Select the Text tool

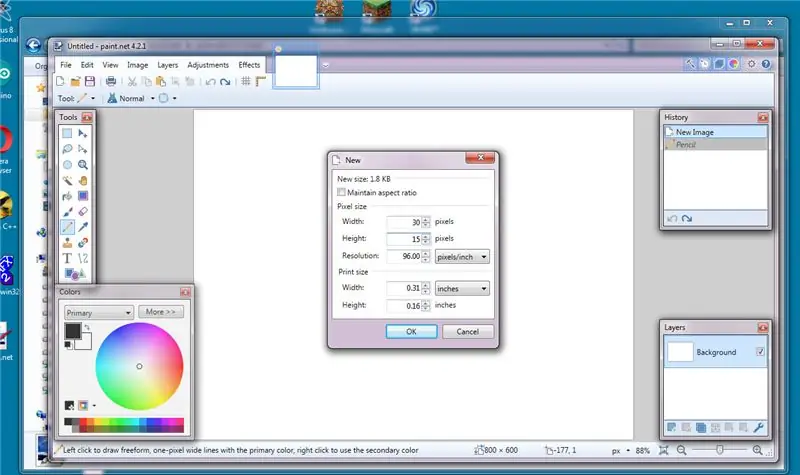pyautogui.click(x=67, y=259)
